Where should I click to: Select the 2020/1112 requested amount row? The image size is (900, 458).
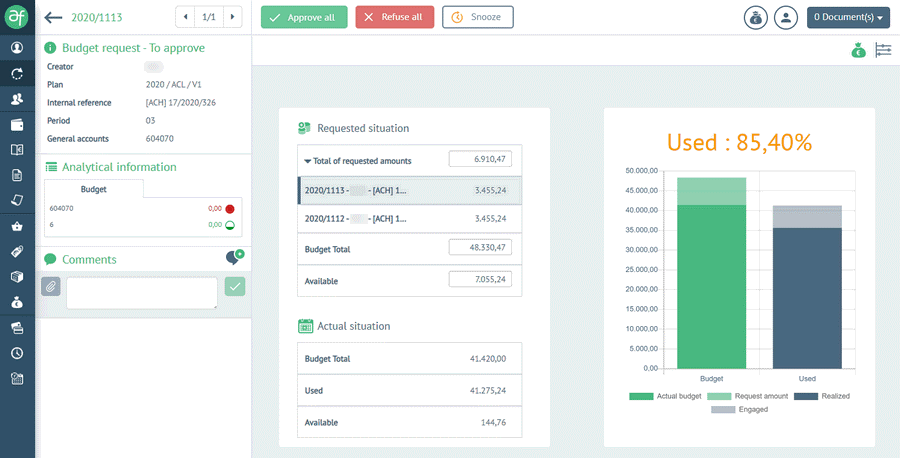pos(409,218)
